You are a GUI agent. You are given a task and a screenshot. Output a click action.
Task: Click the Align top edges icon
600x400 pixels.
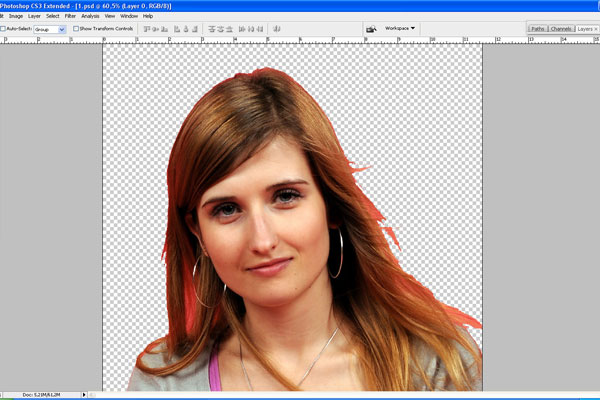coord(147,29)
